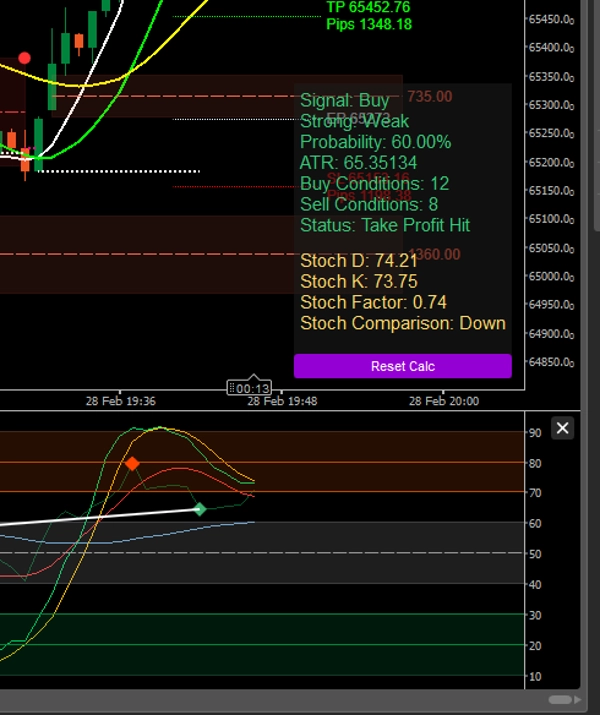Click the orange diamond marker on the stochastic
This screenshot has width=600, height=715.
click(132, 463)
